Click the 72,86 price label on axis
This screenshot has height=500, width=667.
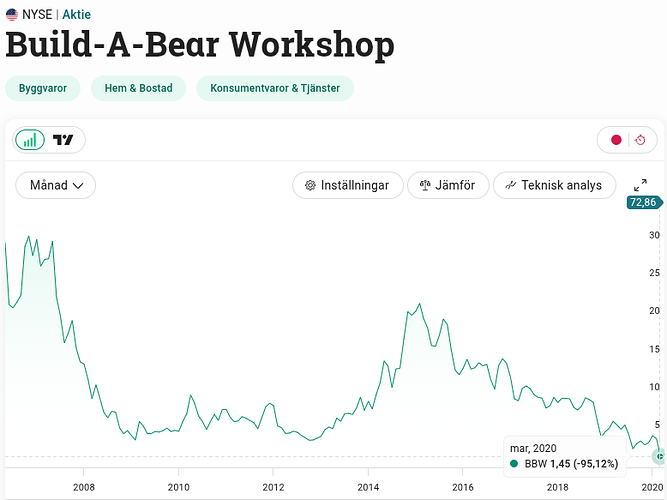click(x=642, y=202)
